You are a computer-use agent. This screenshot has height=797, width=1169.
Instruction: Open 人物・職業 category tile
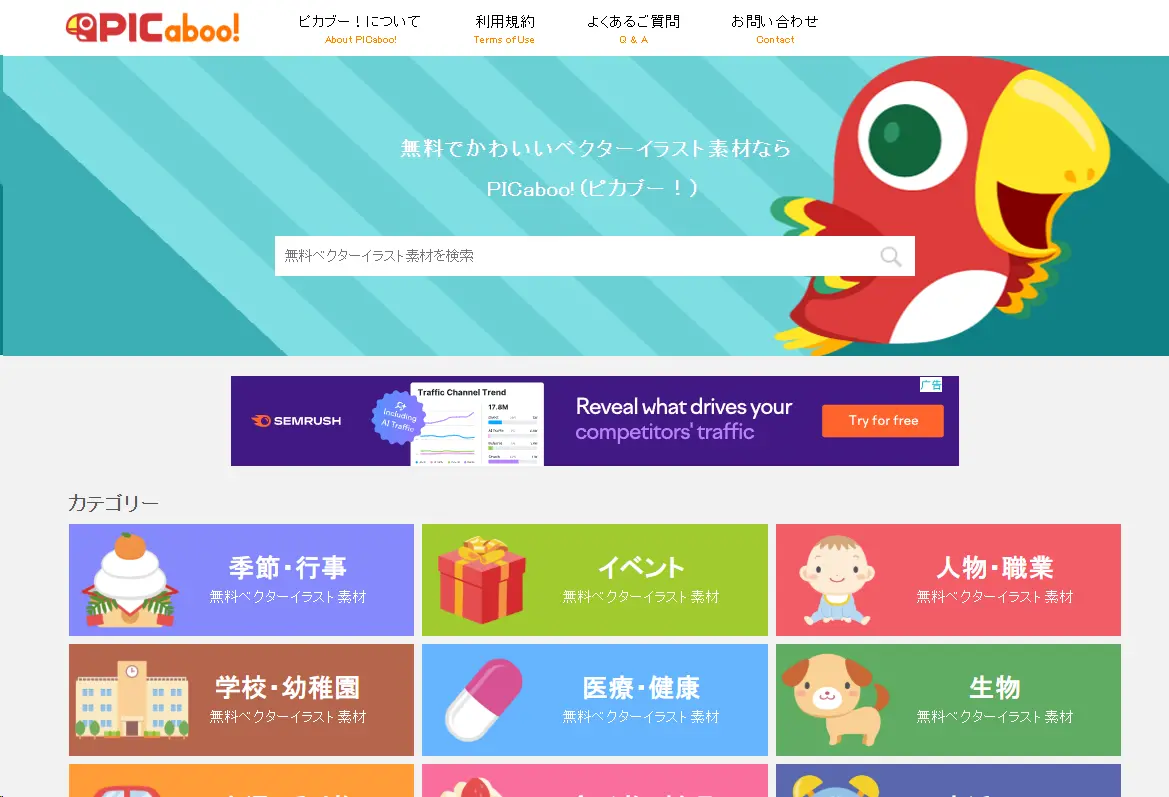(948, 580)
